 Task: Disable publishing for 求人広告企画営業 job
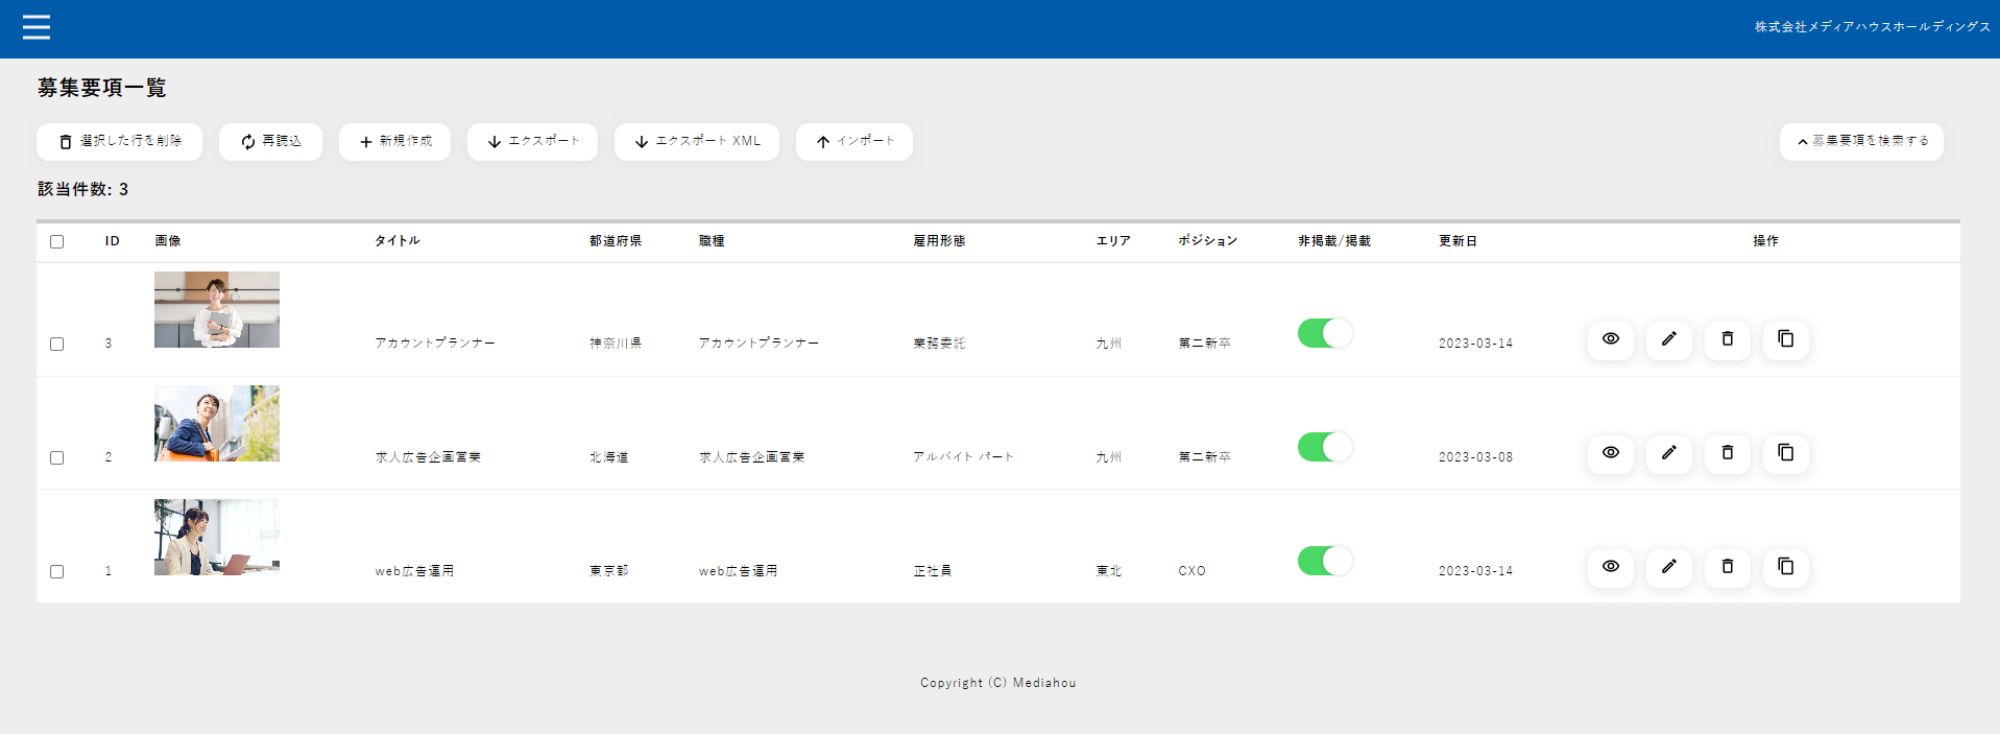1324,447
